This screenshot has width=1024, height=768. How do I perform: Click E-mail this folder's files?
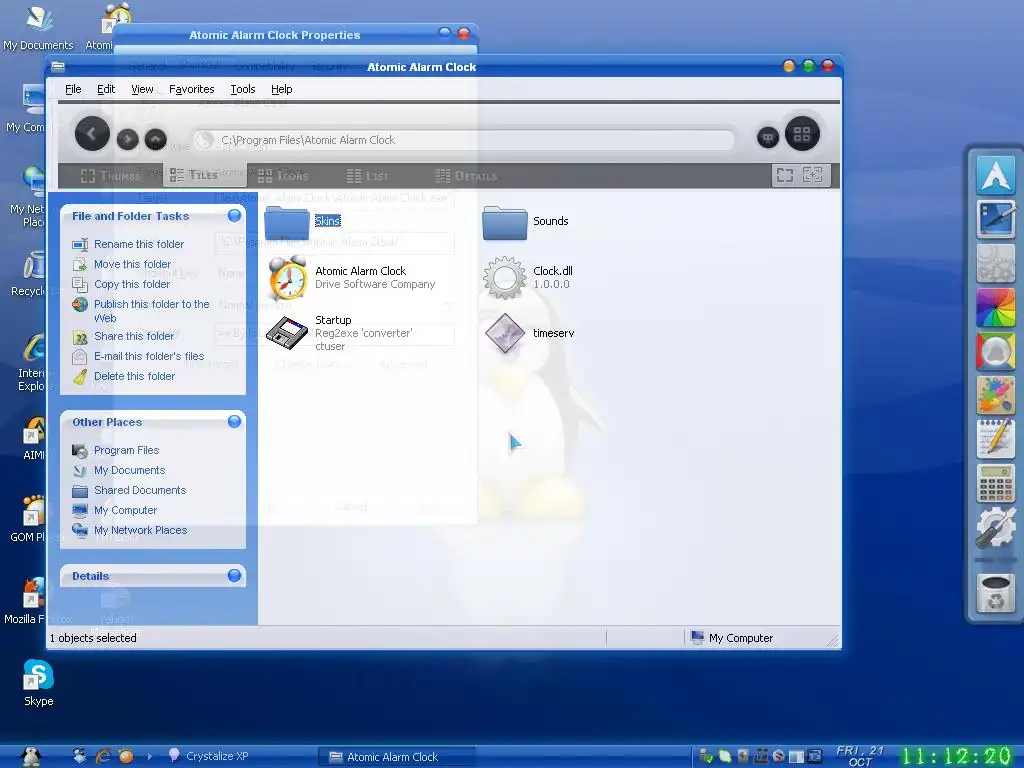pos(149,356)
